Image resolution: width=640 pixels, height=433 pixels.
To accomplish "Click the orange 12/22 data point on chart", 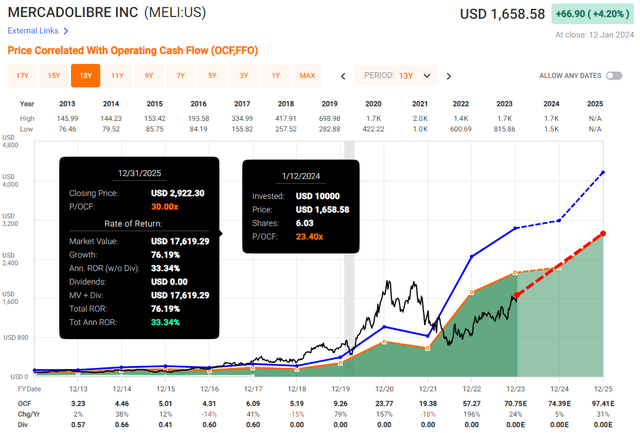I will click(x=471, y=292).
